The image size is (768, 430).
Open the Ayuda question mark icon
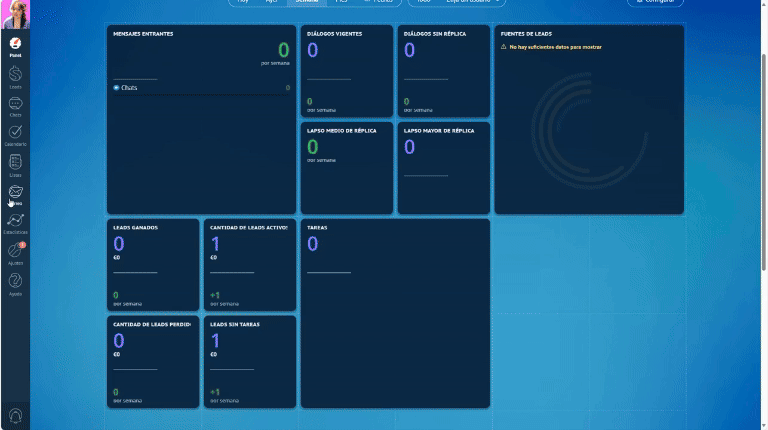[x=15, y=284]
